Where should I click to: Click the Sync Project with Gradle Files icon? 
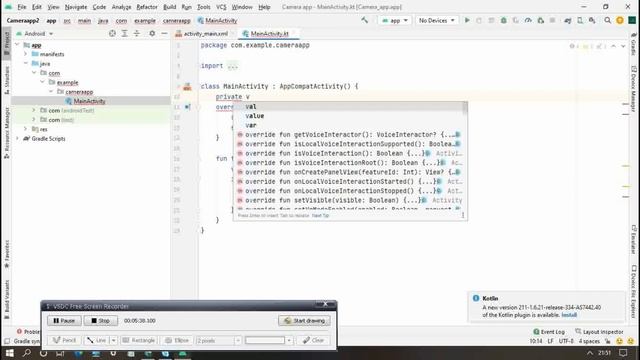567,20
